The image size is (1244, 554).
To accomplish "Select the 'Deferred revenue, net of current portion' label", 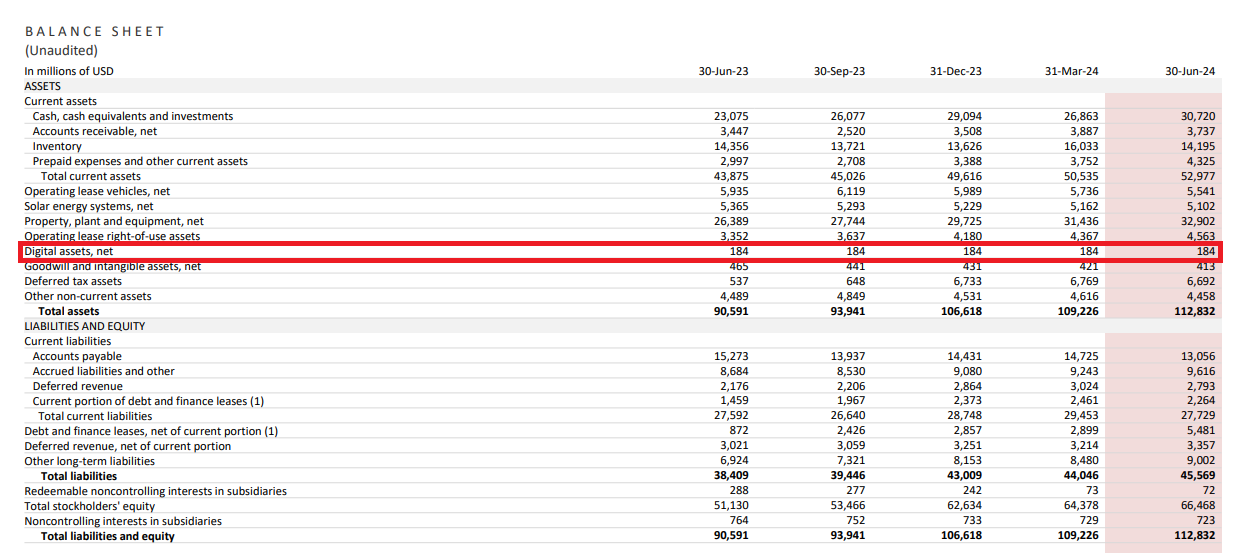I will pyautogui.click(x=128, y=446).
